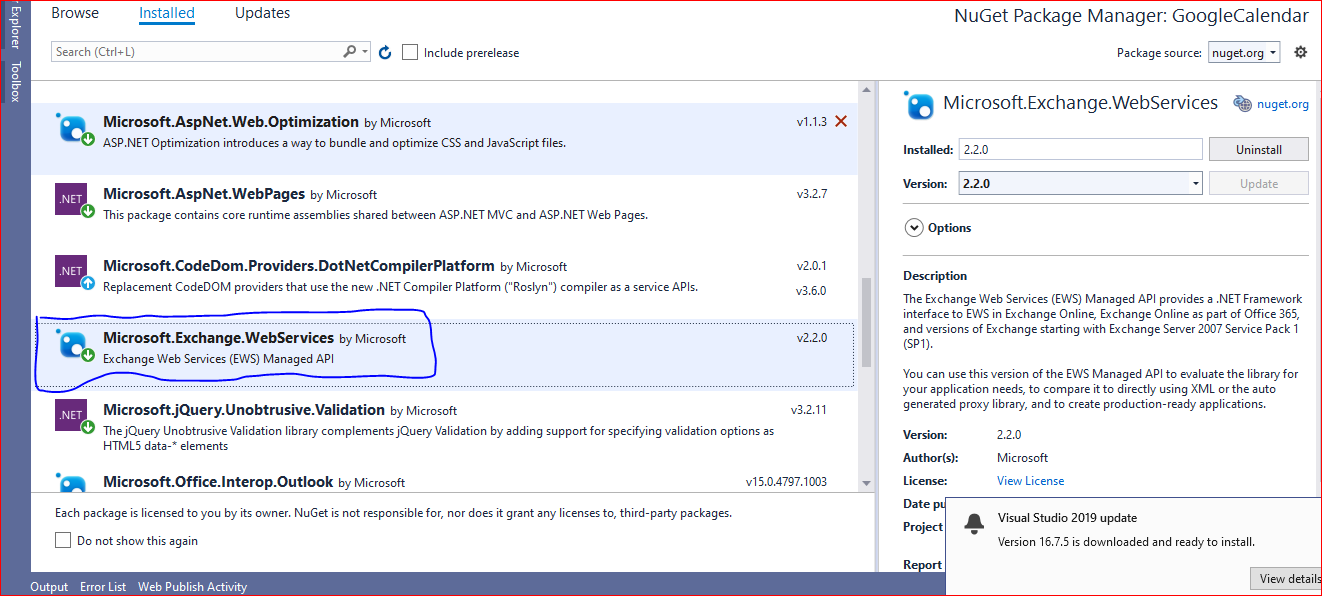Click the Installed version 2.2.0 field

coord(1080,149)
